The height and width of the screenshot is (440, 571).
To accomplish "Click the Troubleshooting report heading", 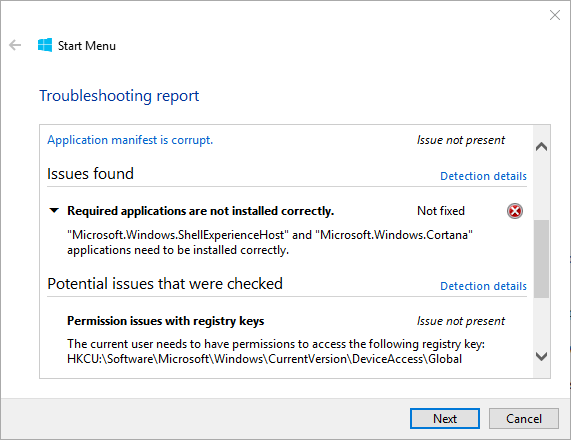I will click(119, 96).
